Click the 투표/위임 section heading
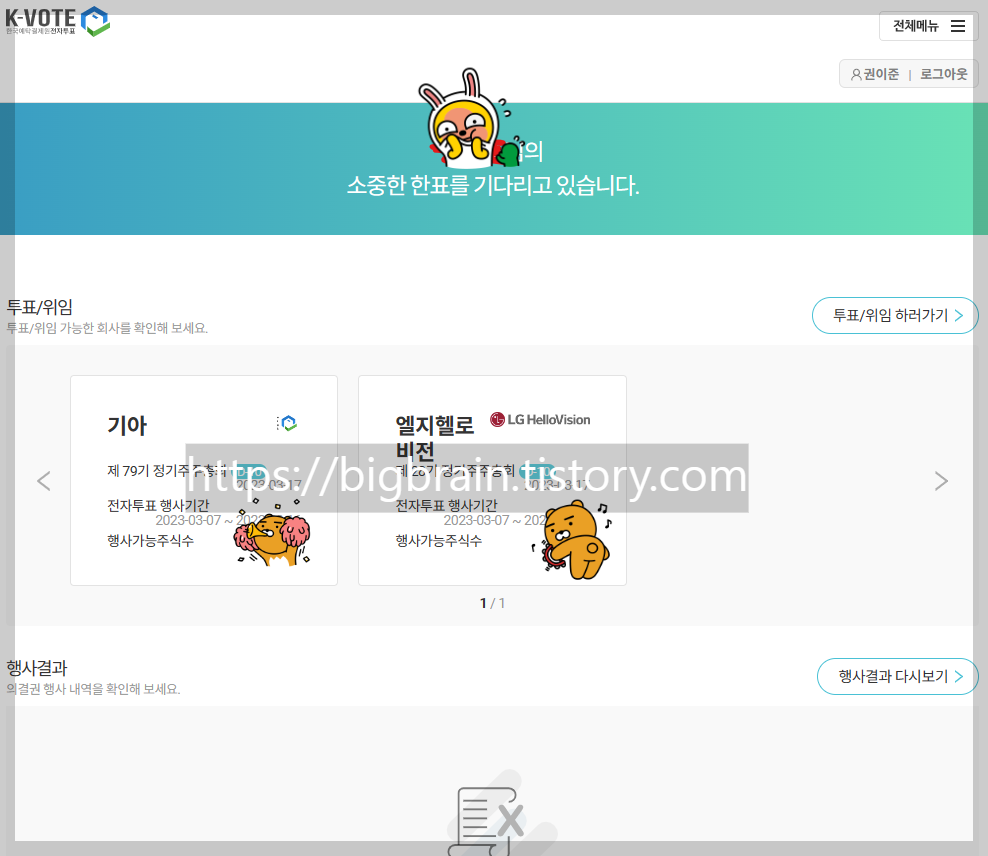Image resolution: width=988 pixels, height=856 pixels. (x=40, y=307)
